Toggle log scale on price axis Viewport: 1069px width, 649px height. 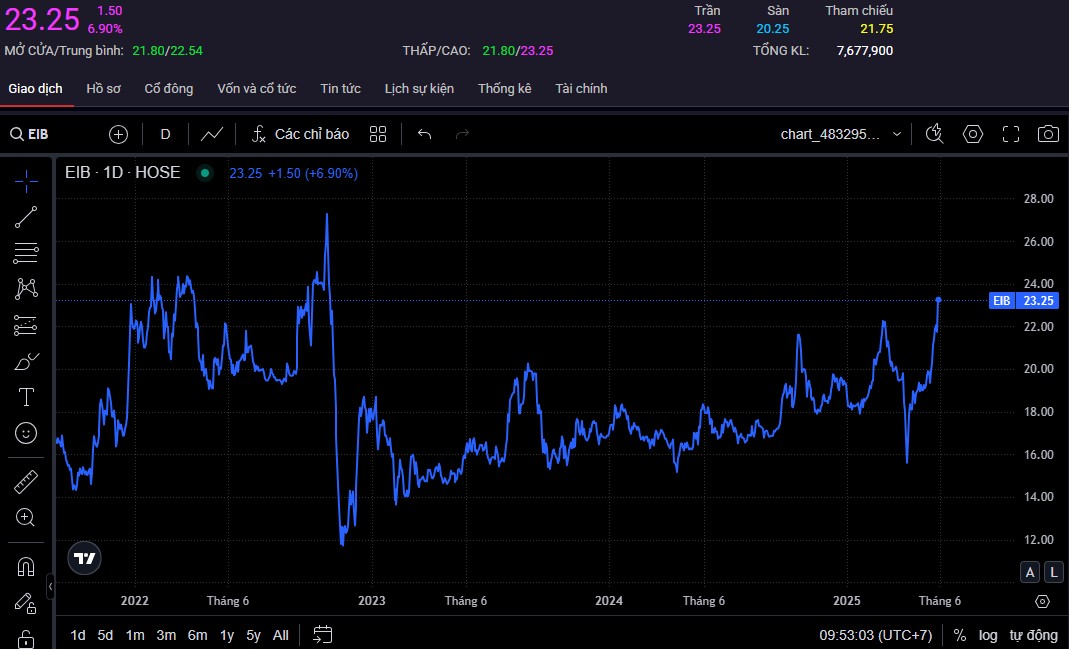tap(988, 635)
